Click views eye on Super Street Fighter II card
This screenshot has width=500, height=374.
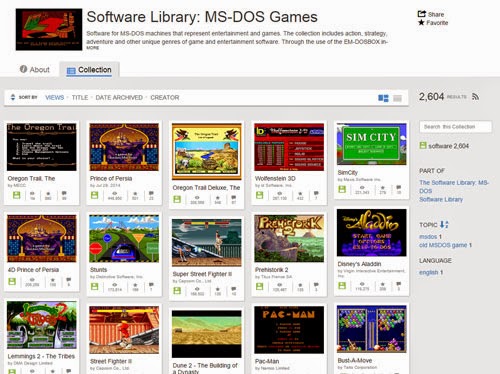197,289
